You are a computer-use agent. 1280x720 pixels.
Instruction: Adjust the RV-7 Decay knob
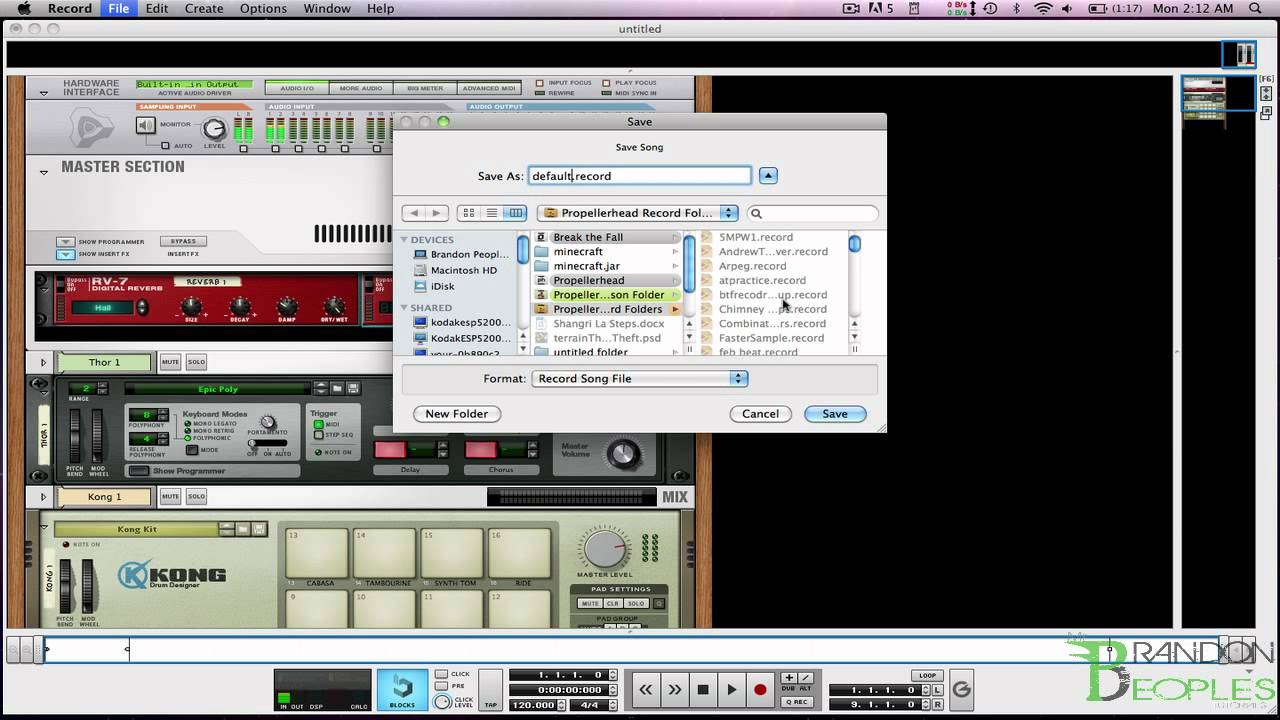(239, 306)
